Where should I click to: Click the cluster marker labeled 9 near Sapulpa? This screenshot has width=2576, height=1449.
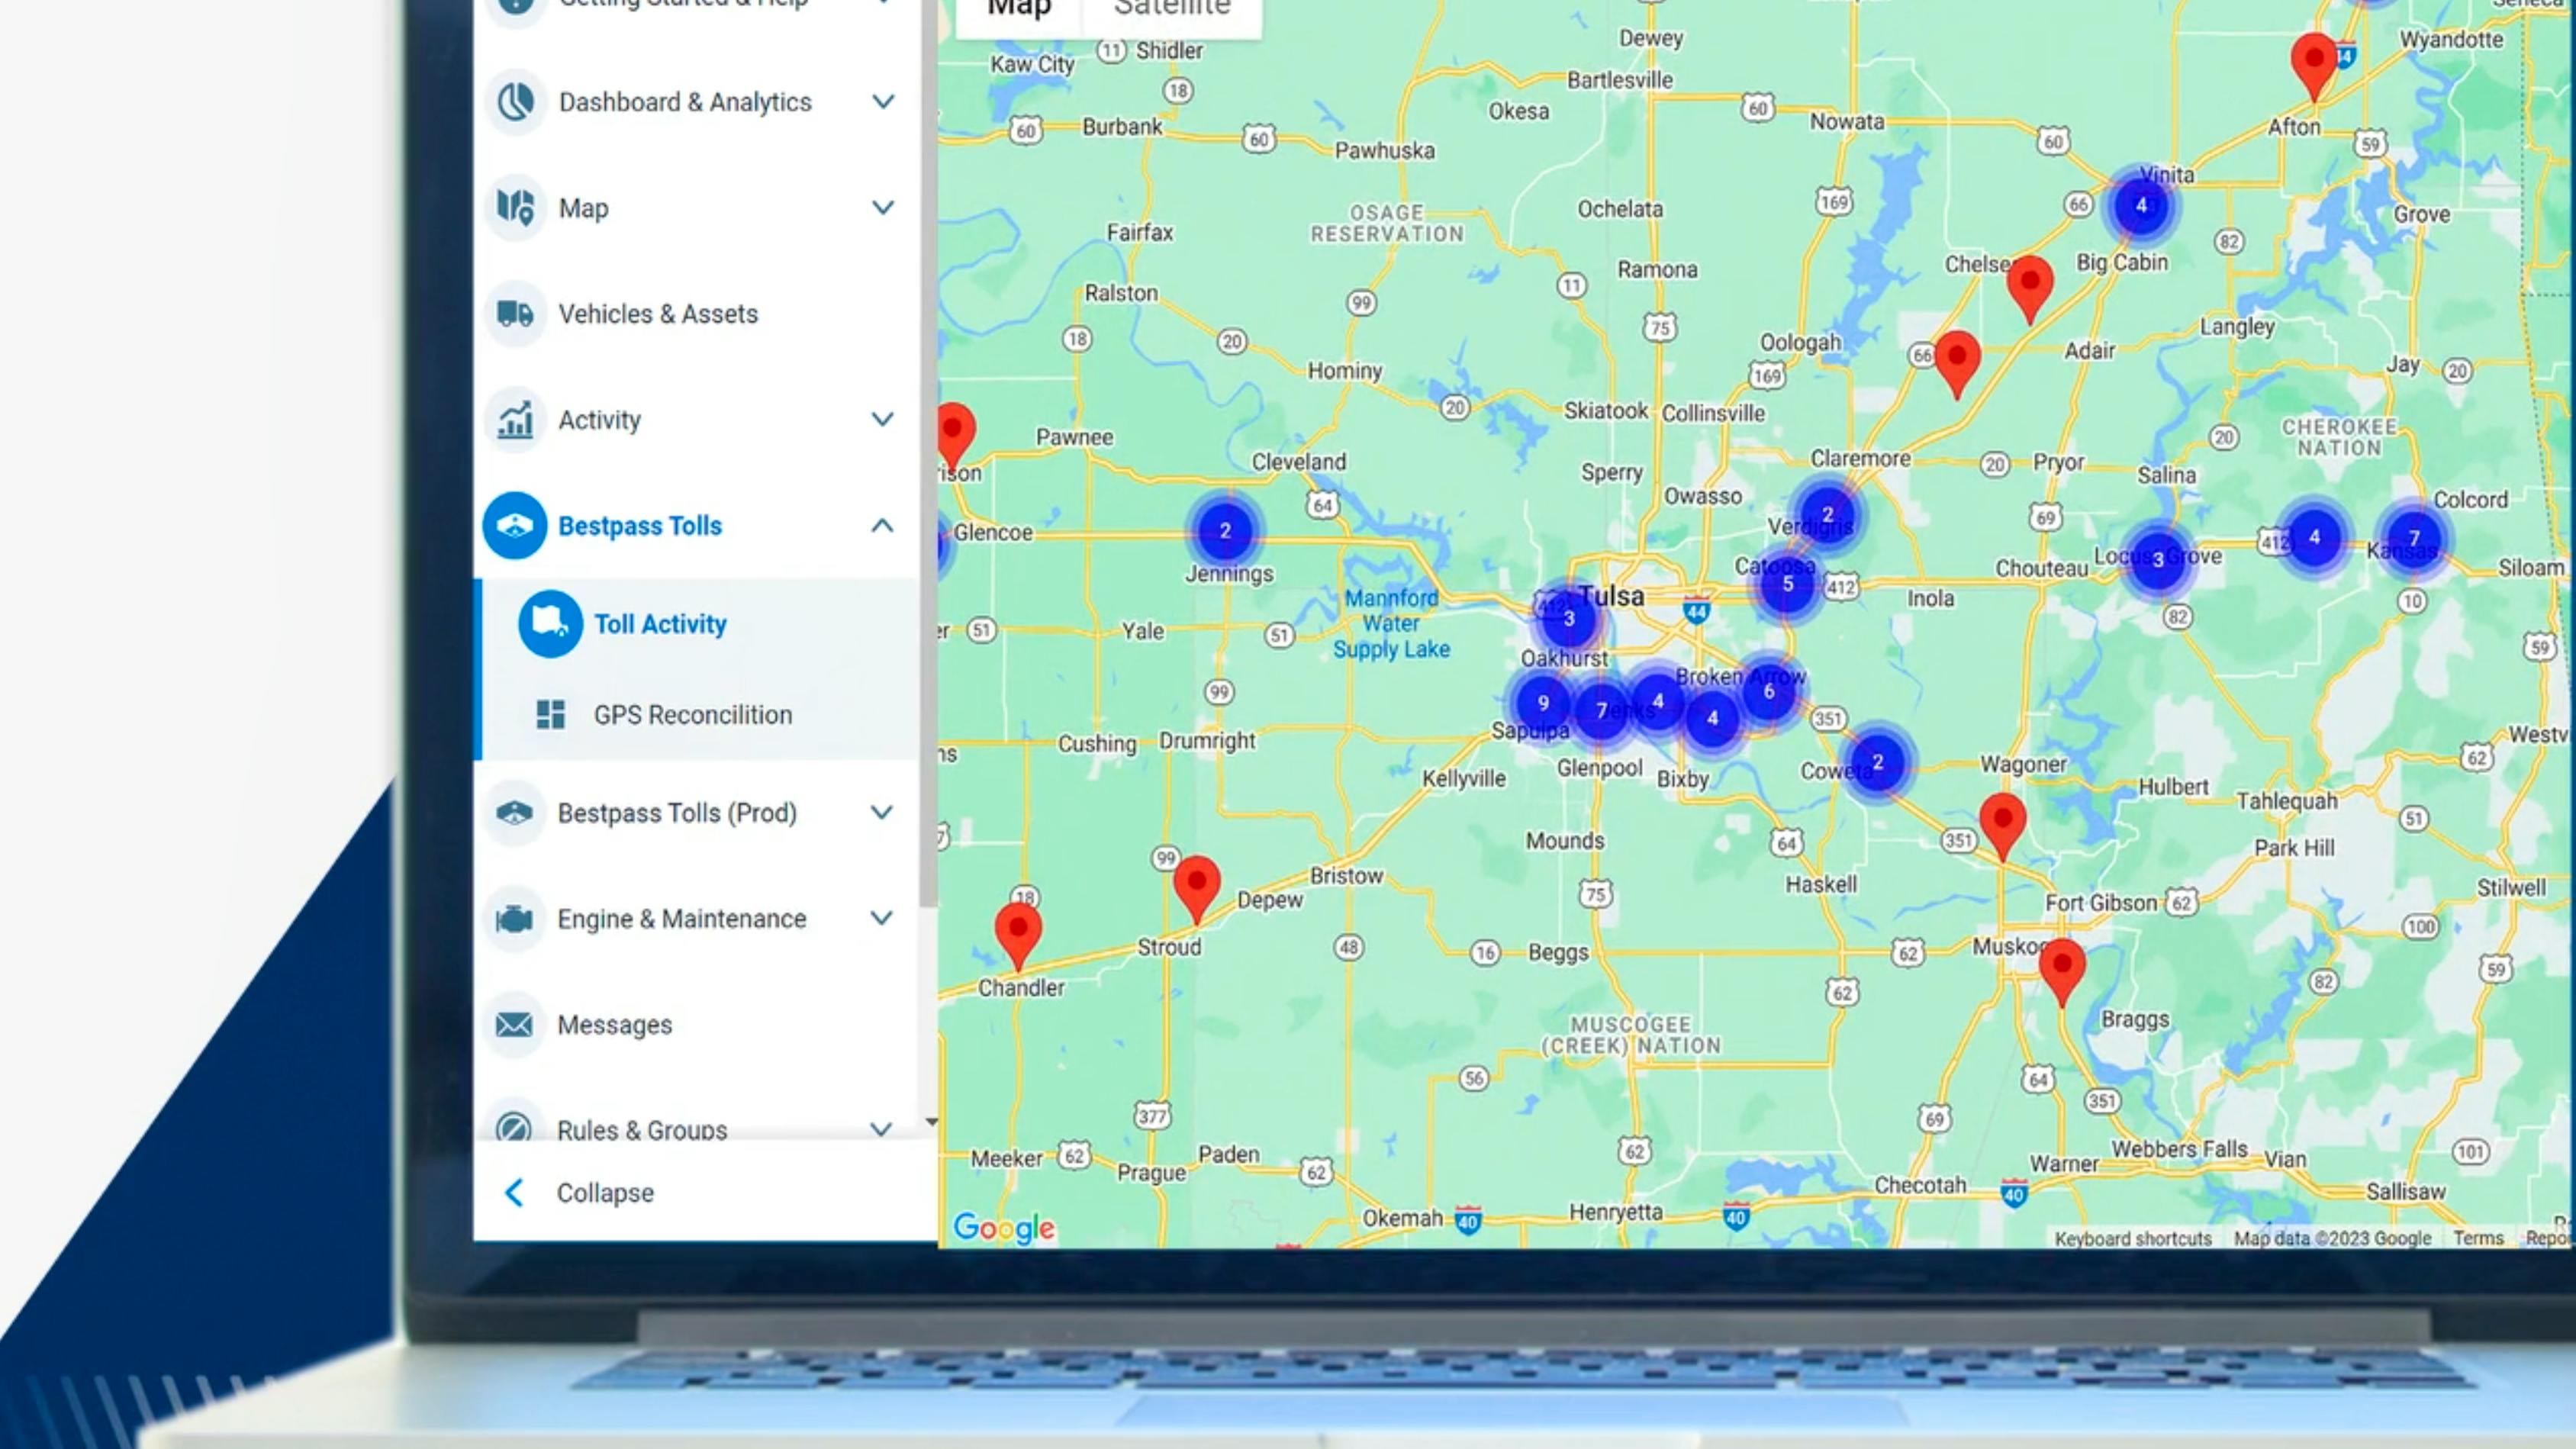[1541, 703]
